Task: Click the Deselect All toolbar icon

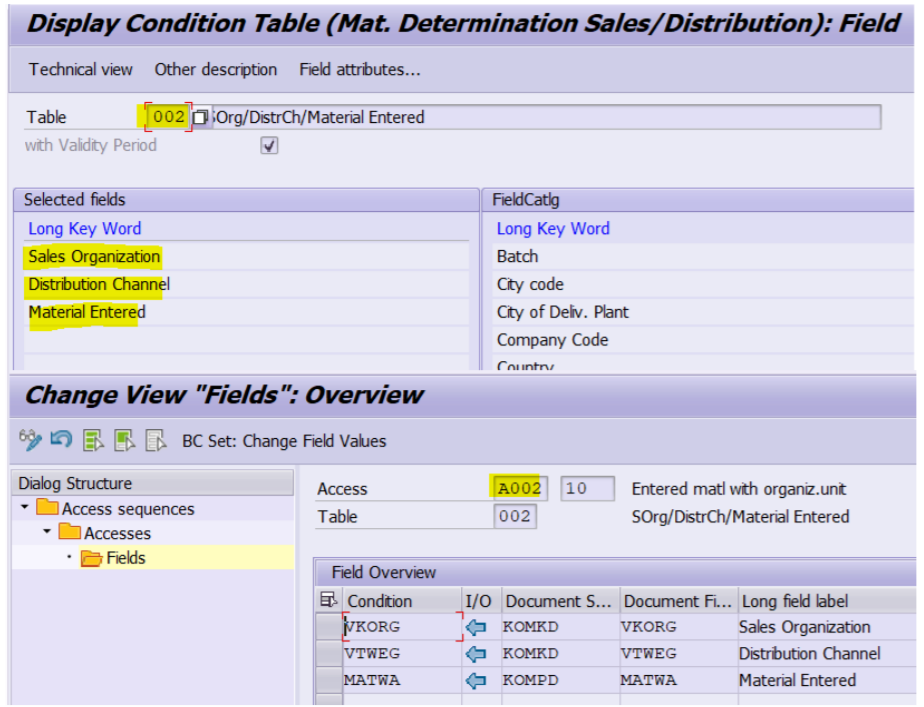Action: 156,440
